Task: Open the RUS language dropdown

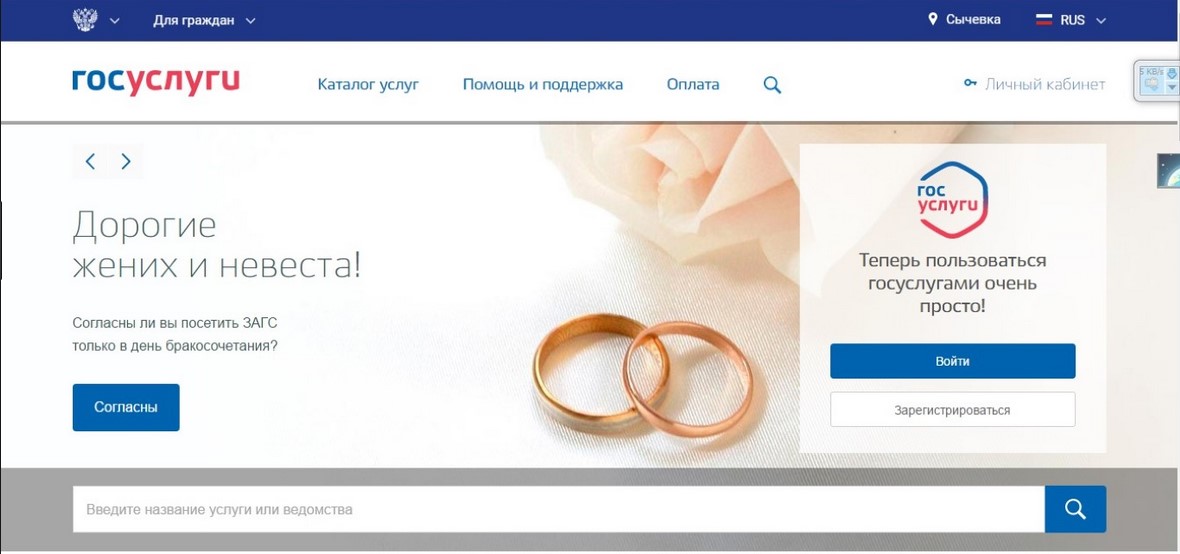Action: click(1084, 20)
